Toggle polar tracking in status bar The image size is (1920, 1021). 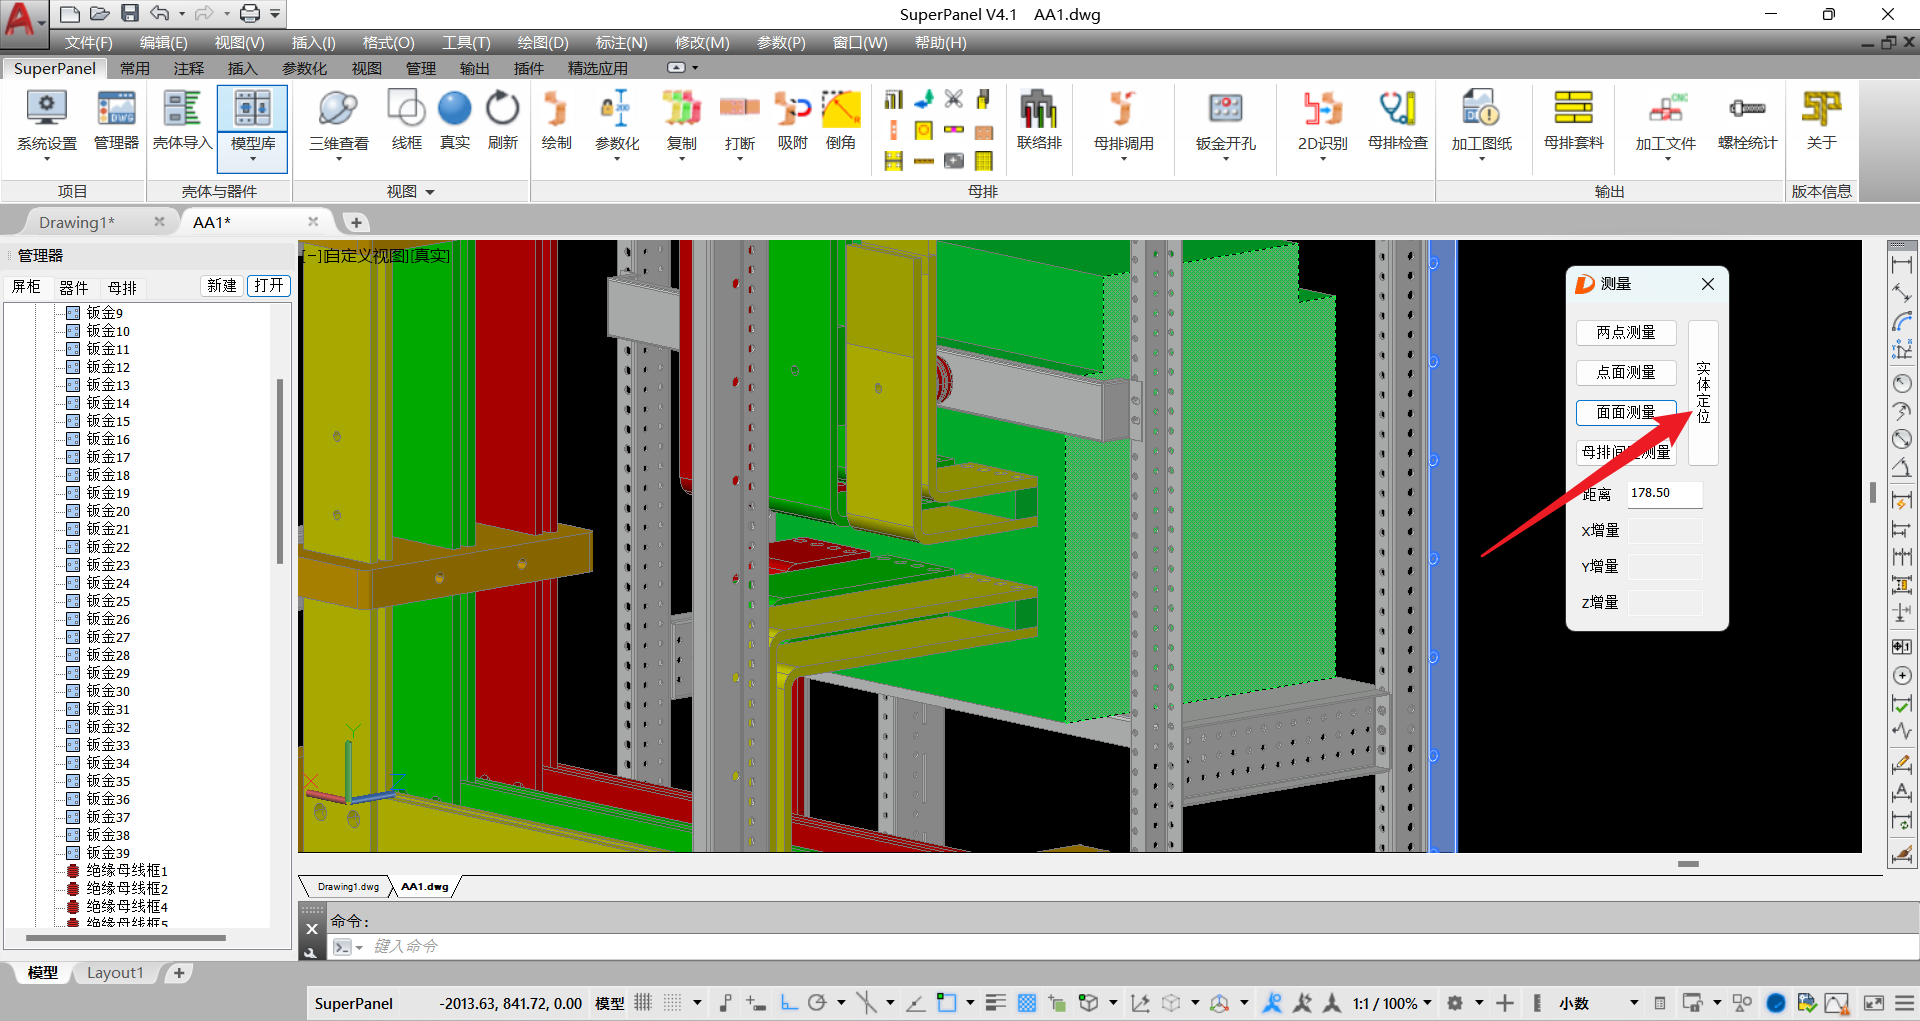pyautogui.click(x=817, y=1002)
